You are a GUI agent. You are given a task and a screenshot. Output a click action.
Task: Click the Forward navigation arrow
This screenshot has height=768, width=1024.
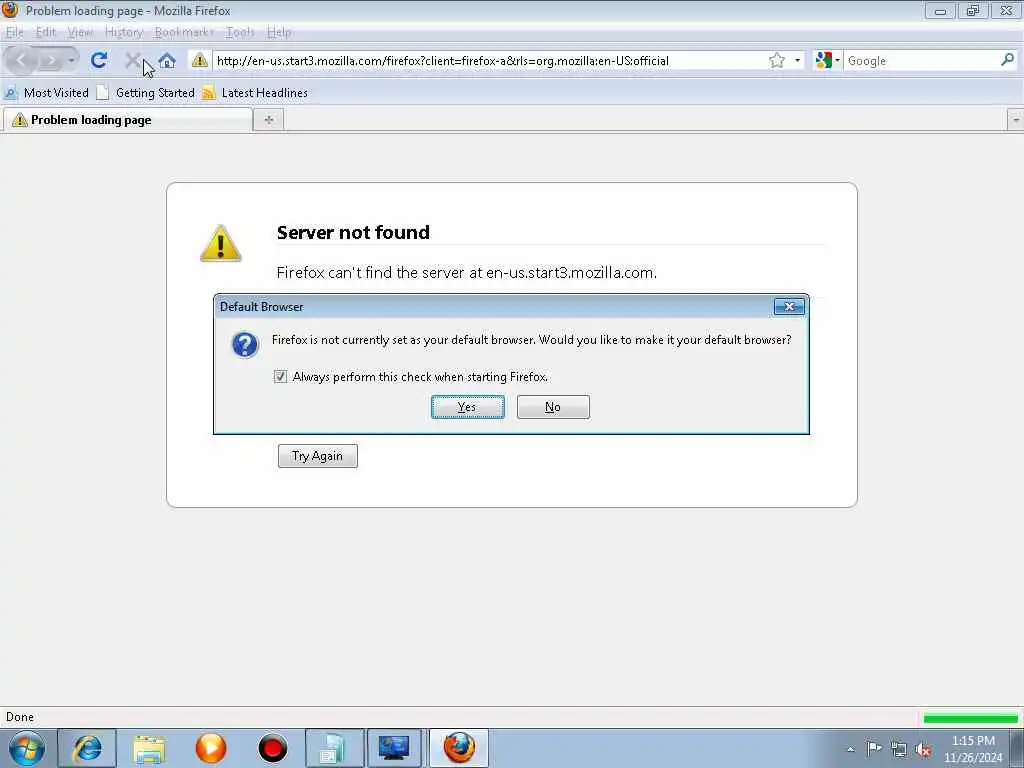click(50, 61)
